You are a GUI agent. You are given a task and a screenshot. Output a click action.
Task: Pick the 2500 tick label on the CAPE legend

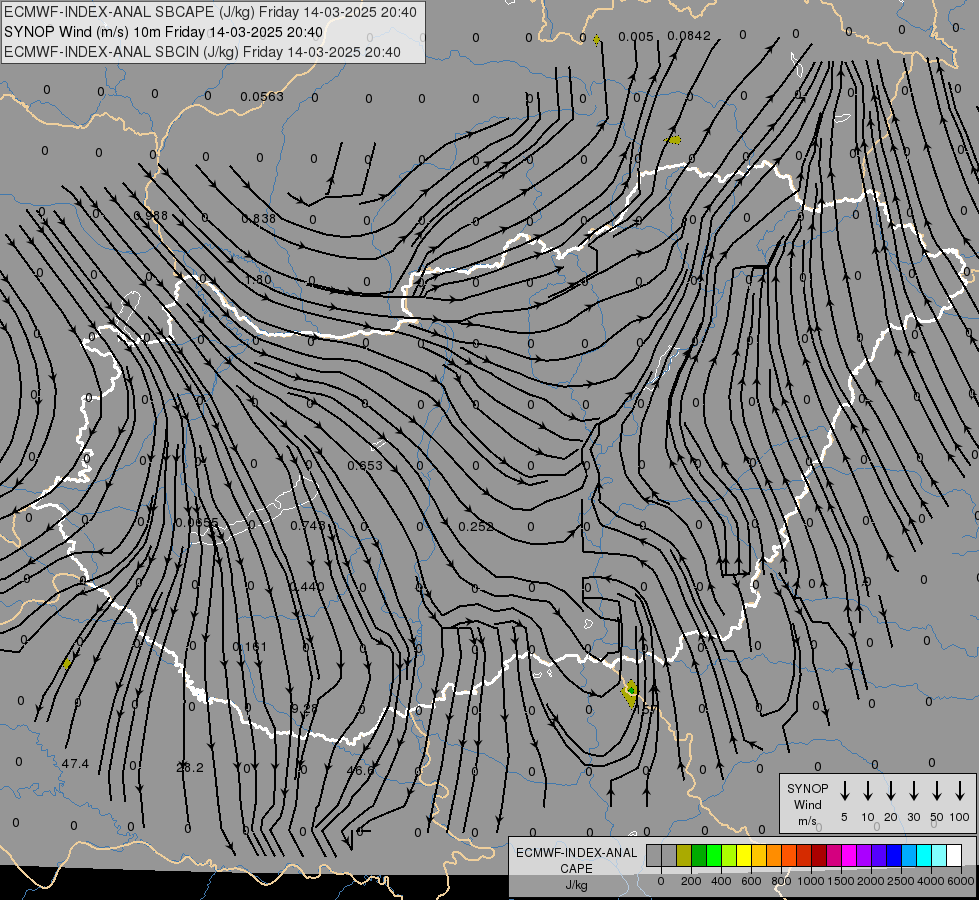[901, 881]
